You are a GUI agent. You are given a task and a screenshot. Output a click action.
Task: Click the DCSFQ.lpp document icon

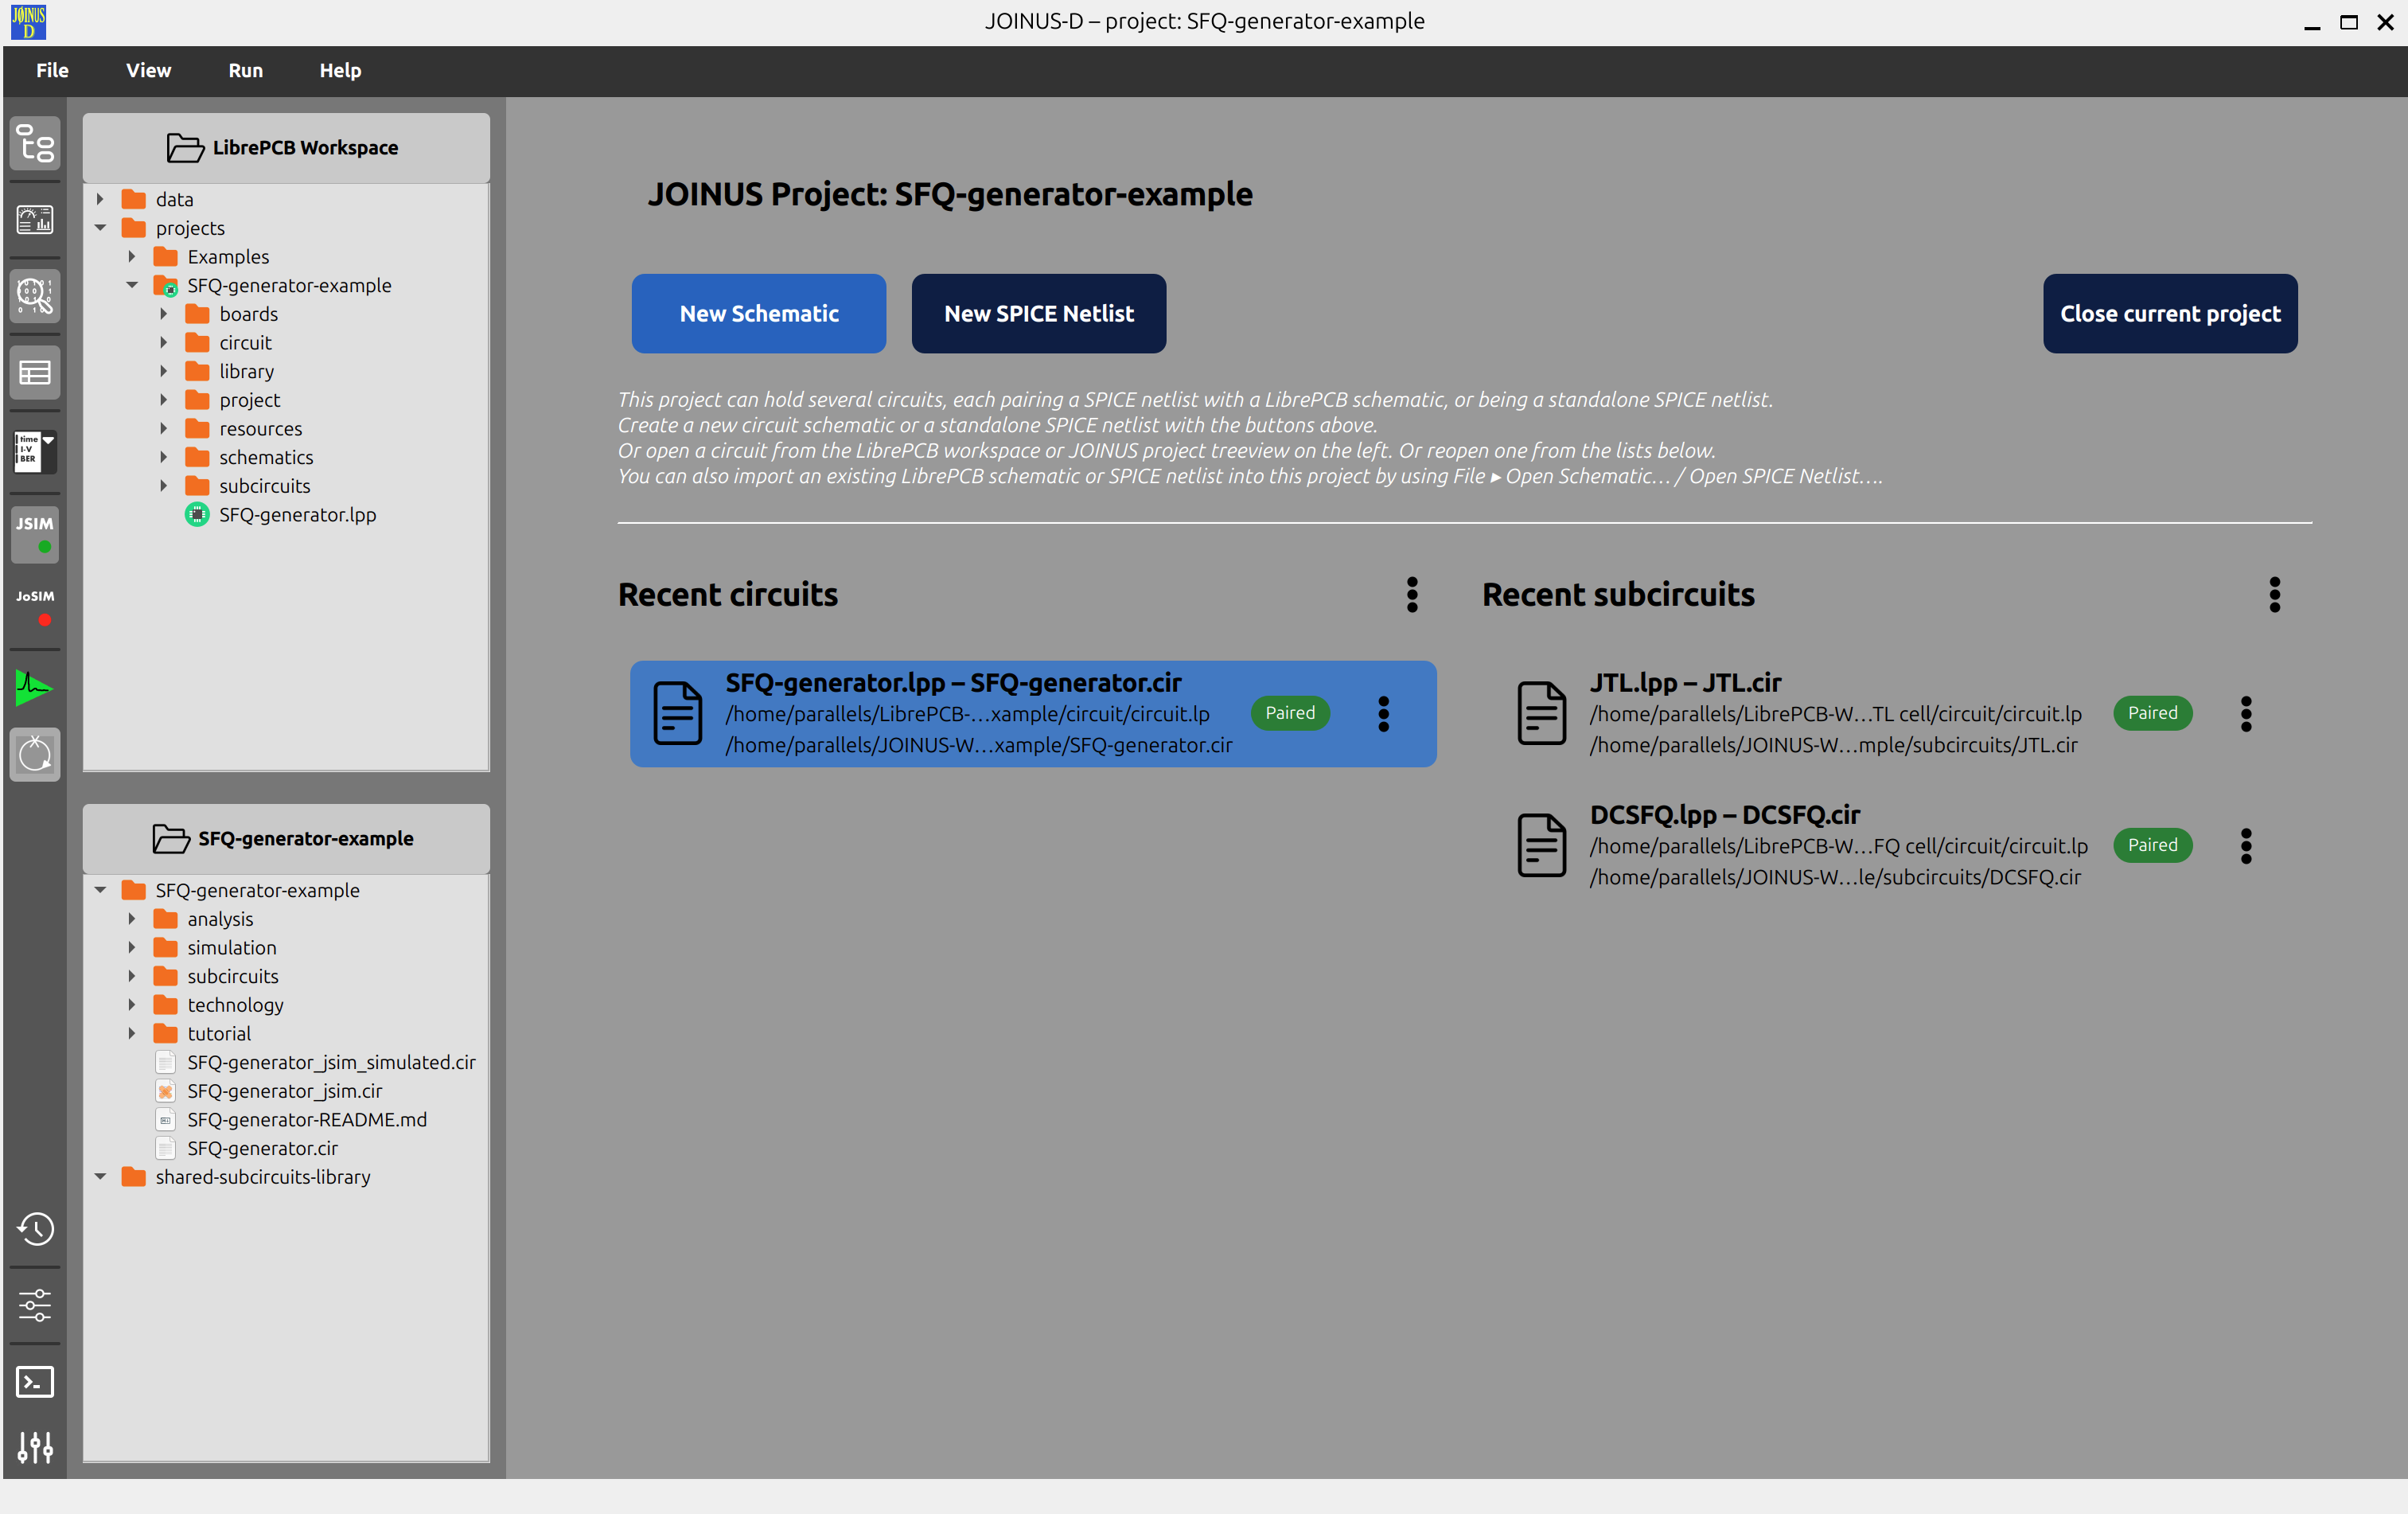click(1541, 845)
